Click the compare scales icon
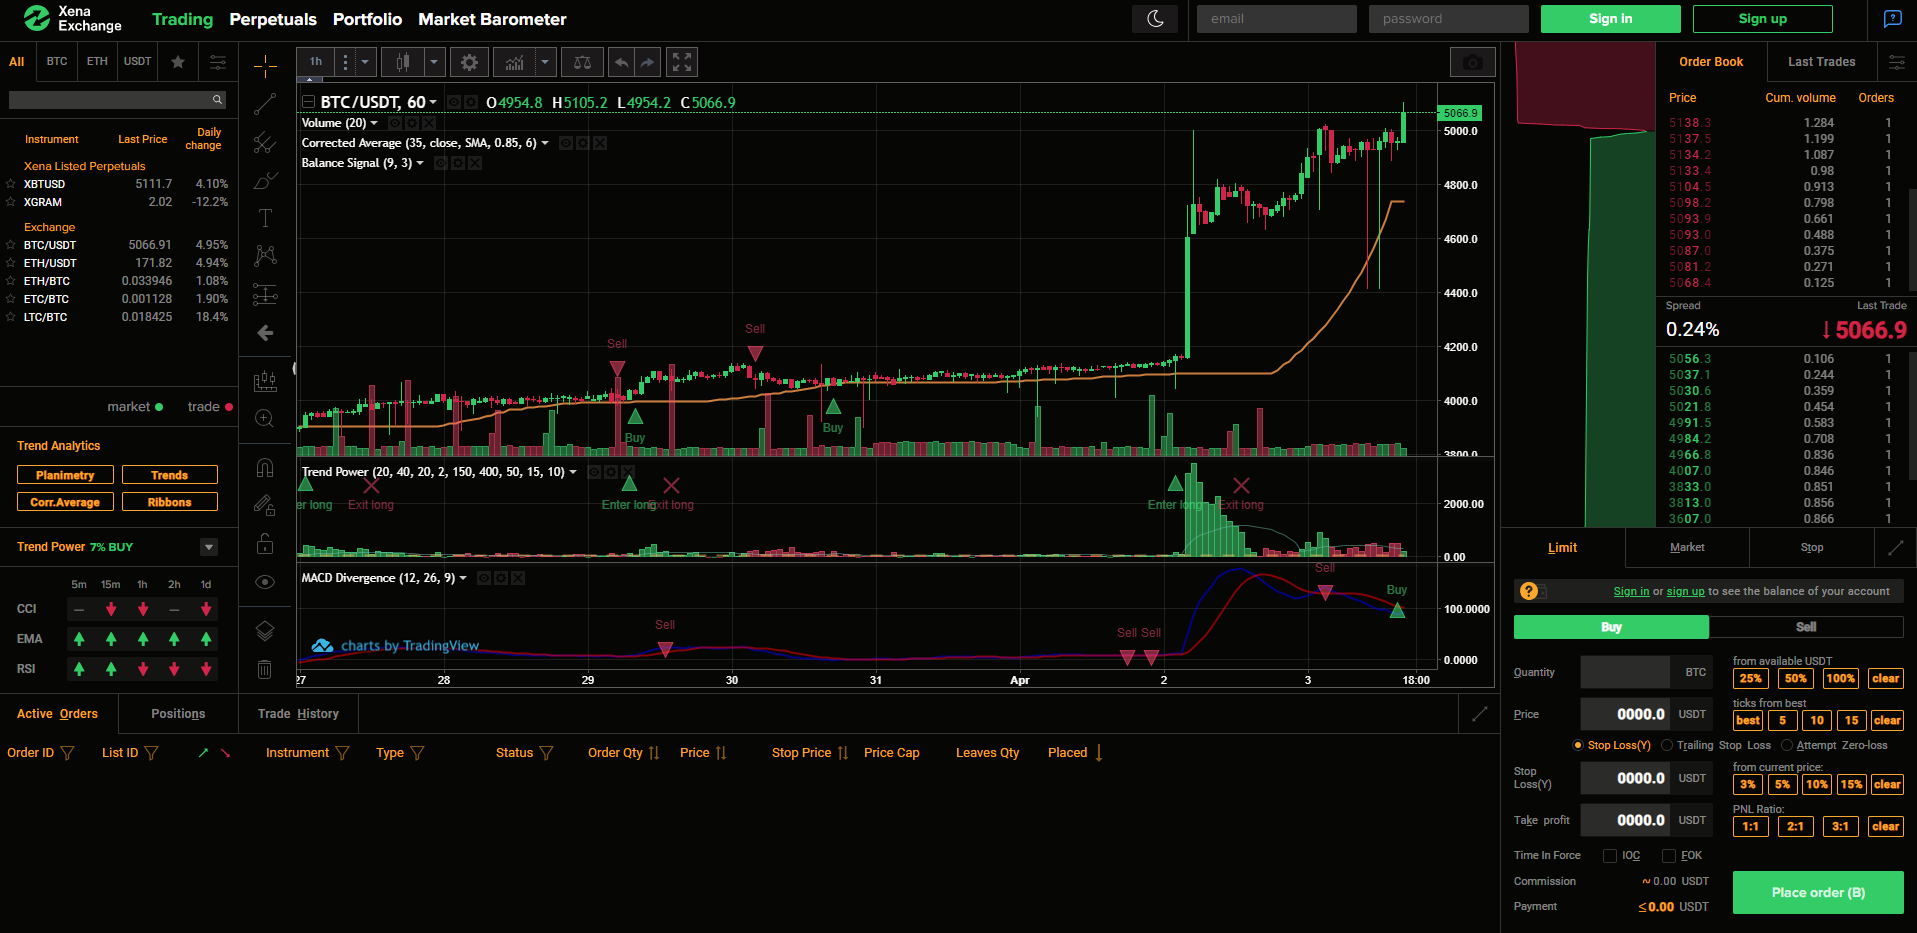Viewport: 1917px width, 933px height. (x=582, y=63)
